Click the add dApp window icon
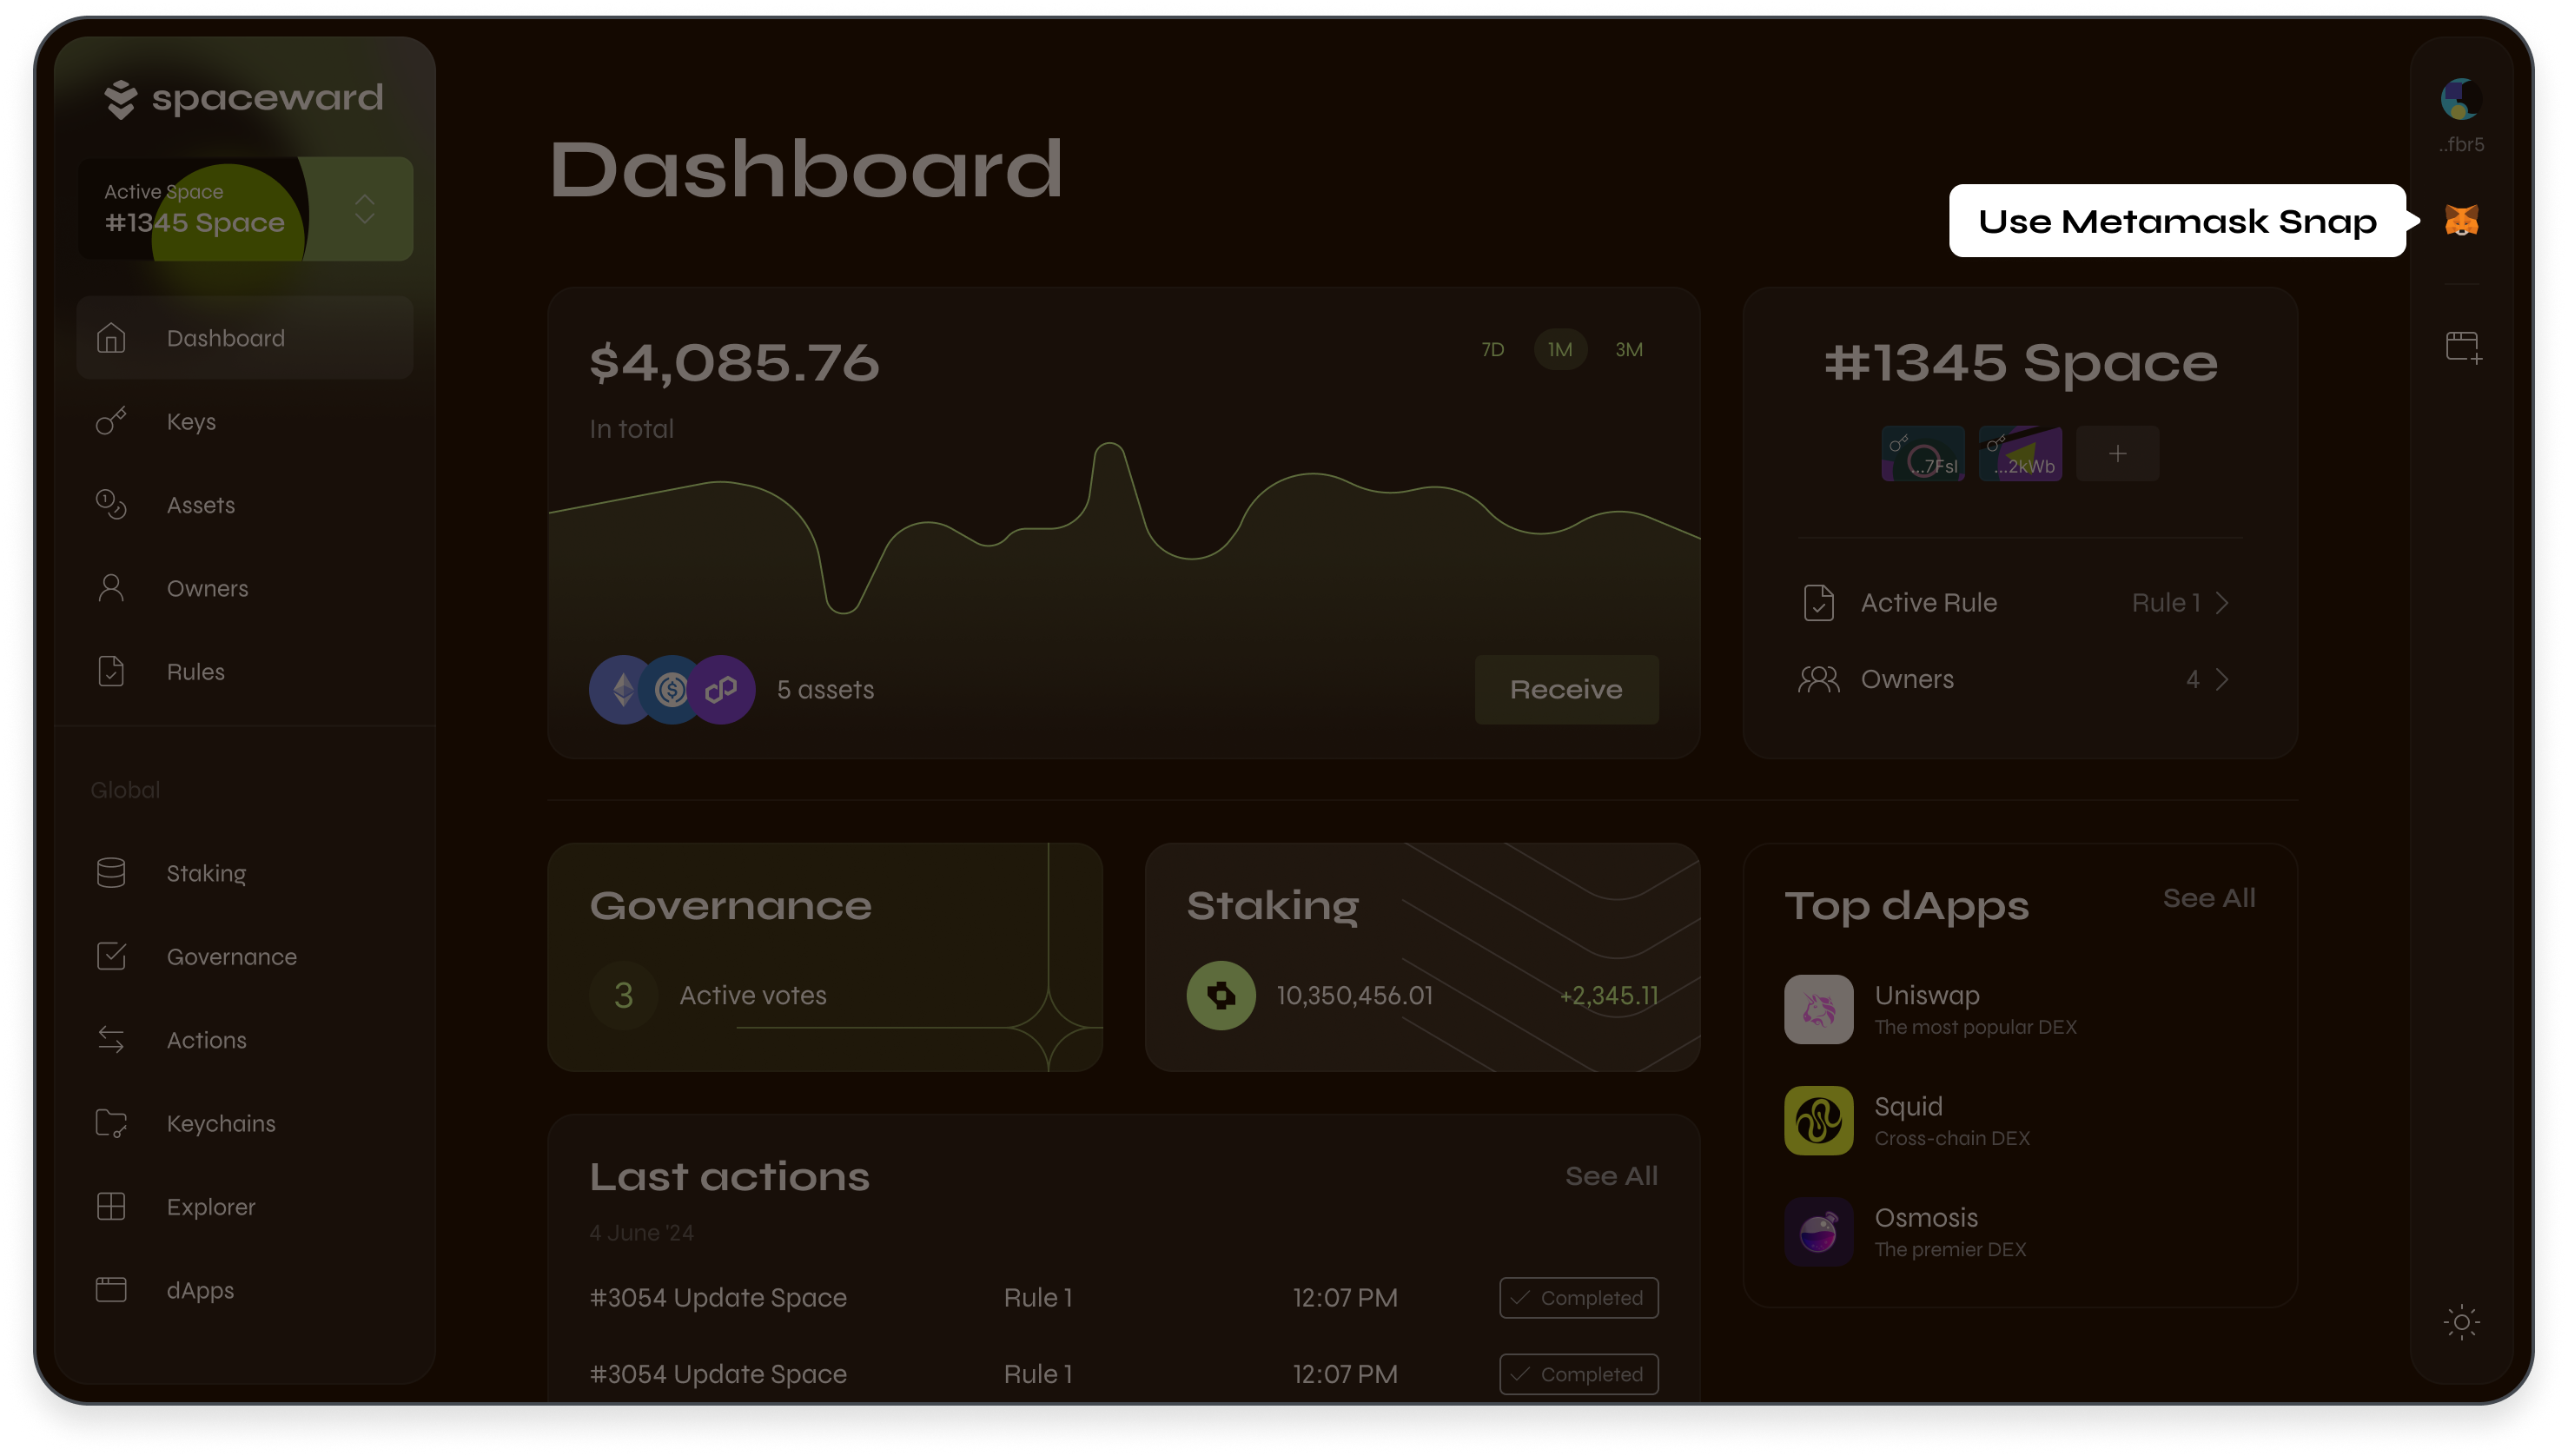This screenshot has height=1456, width=2568. 2462,347
